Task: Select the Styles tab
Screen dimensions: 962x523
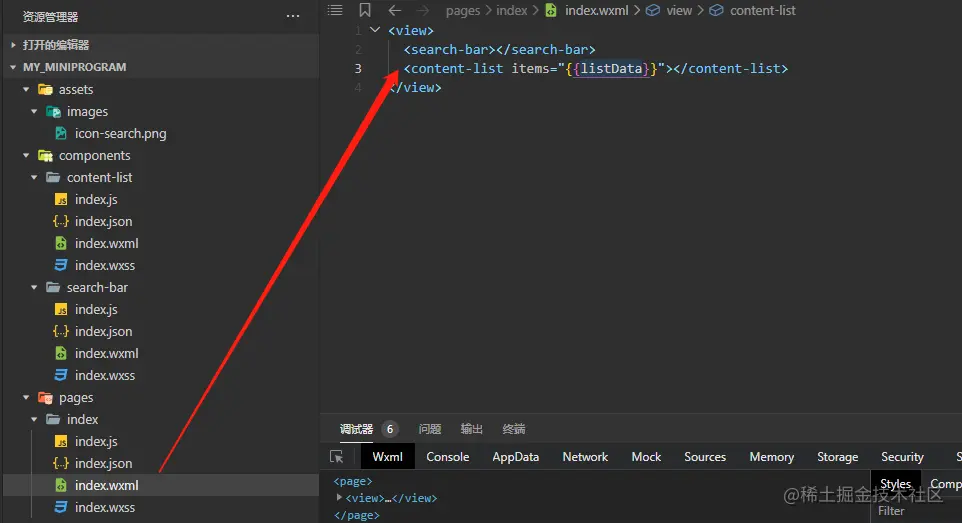Action: [x=895, y=484]
